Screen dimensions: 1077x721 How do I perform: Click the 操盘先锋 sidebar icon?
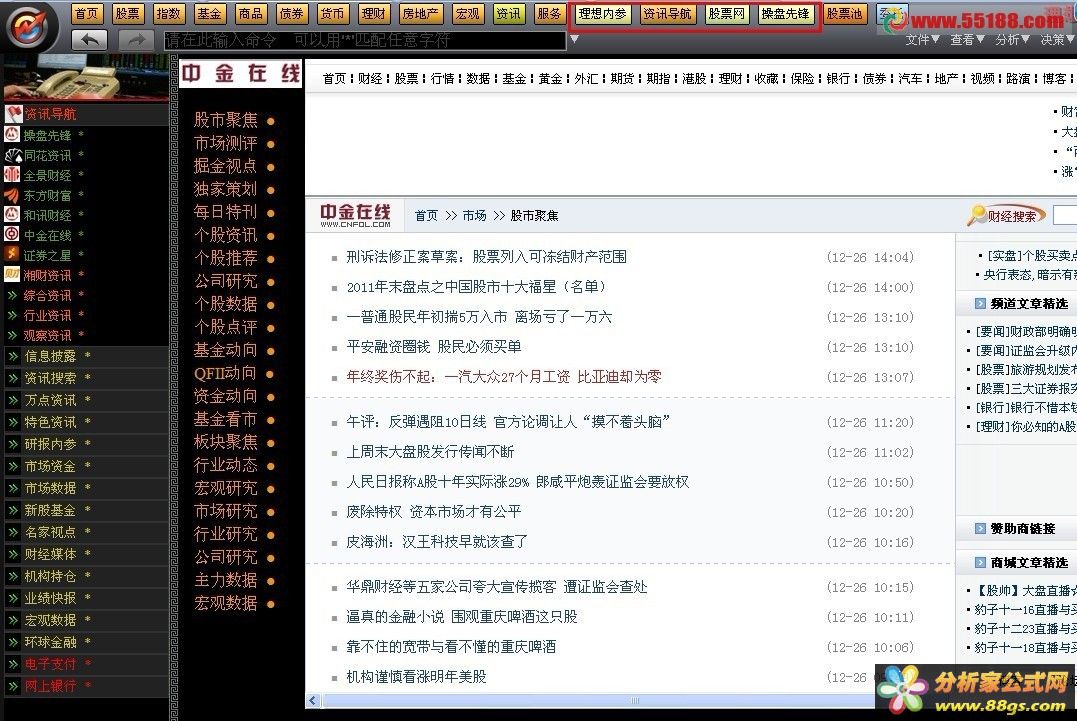click(x=12, y=135)
